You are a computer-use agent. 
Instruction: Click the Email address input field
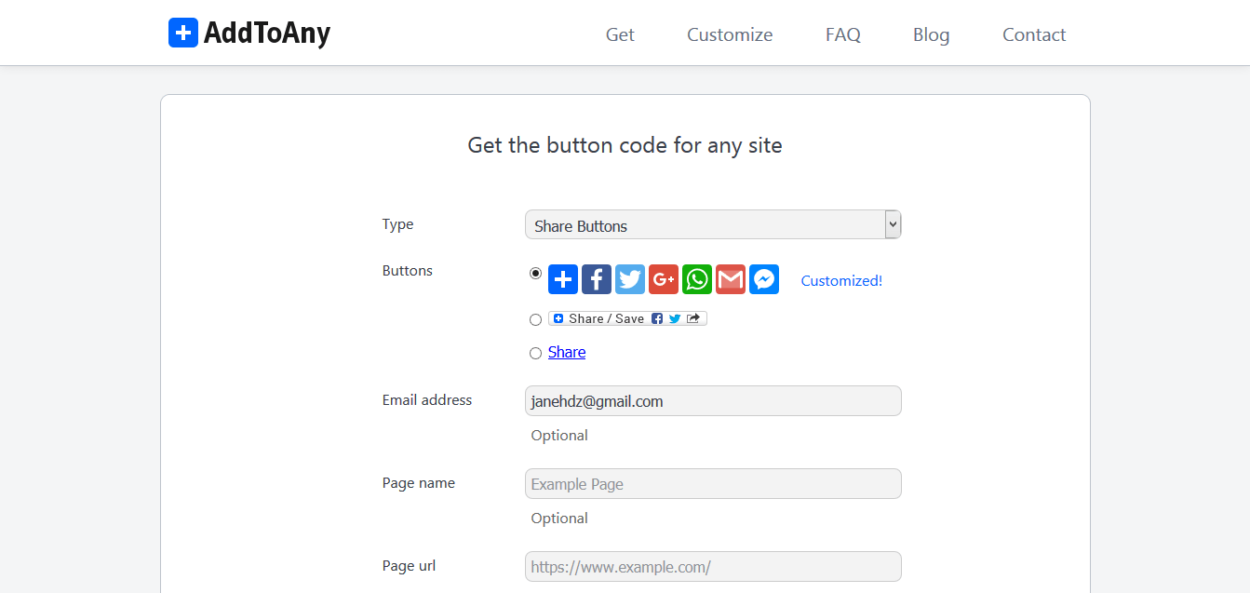pyautogui.click(x=713, y=401)
